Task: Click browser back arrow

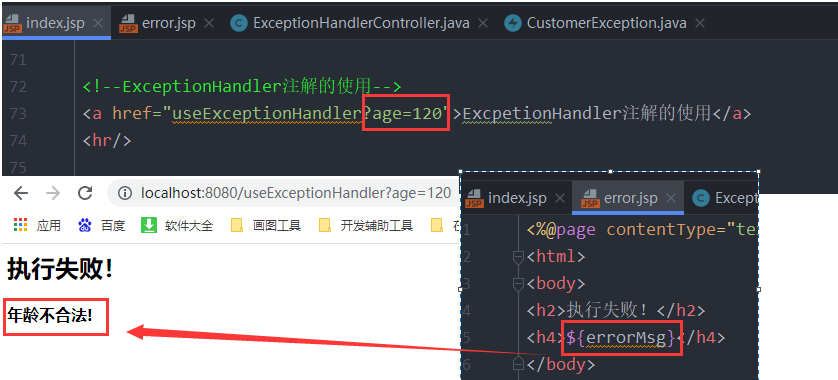Action: [x=21, y=193]
